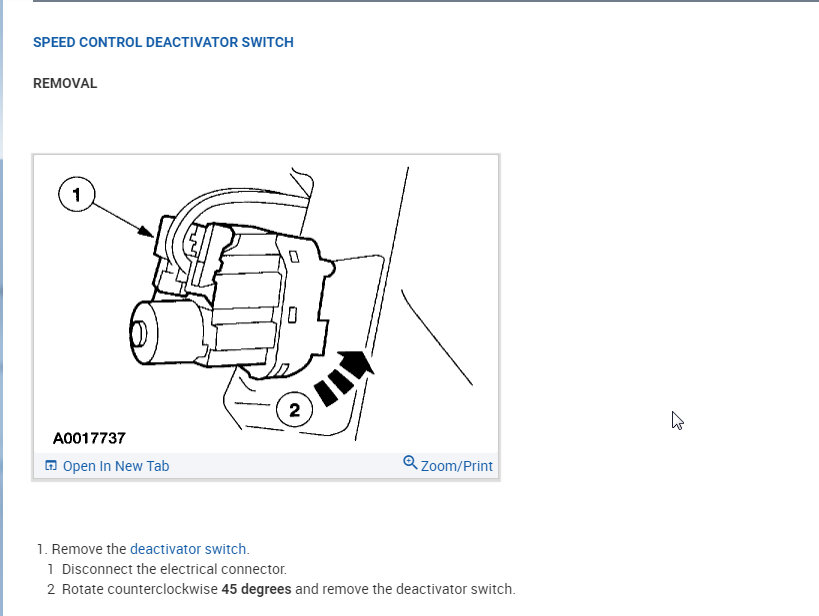Open the Zoom/Print view
Screen dimensions: 819x616
456,466
